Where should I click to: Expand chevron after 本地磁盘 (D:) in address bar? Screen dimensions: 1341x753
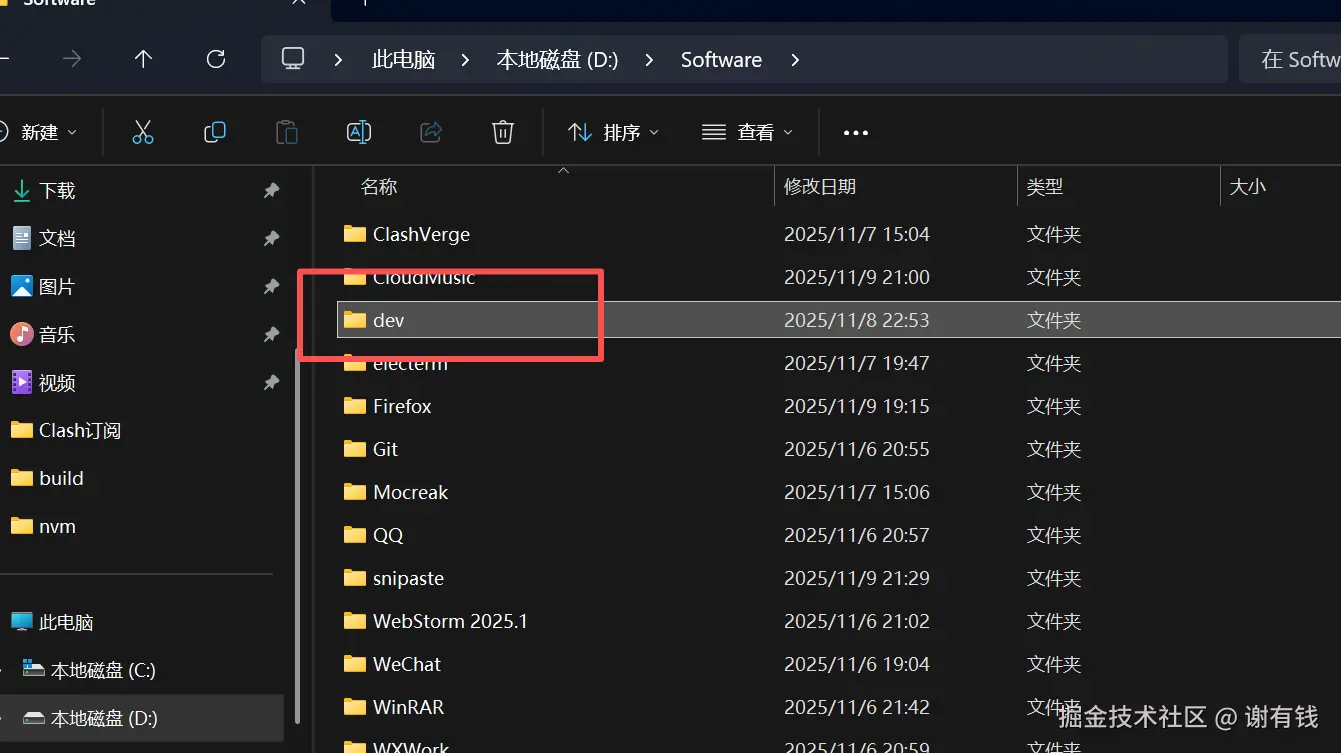(650, 60)
